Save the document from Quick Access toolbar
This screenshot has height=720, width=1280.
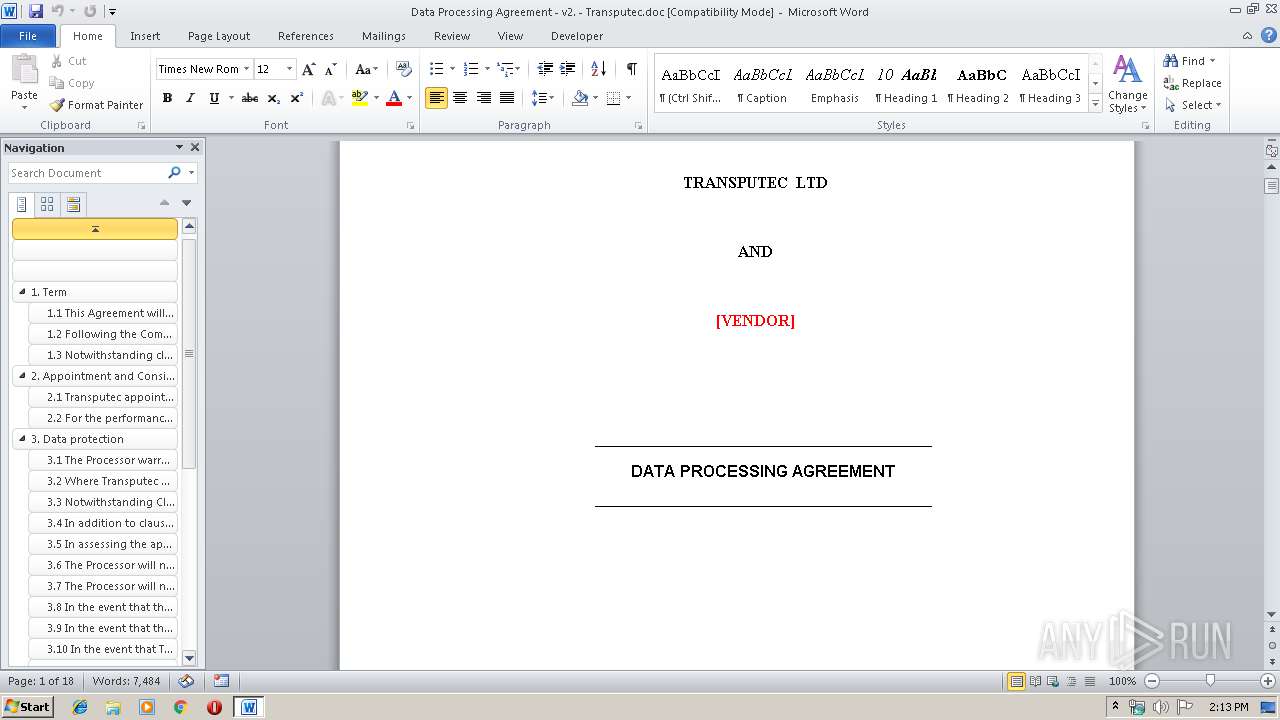pos(36,11)
